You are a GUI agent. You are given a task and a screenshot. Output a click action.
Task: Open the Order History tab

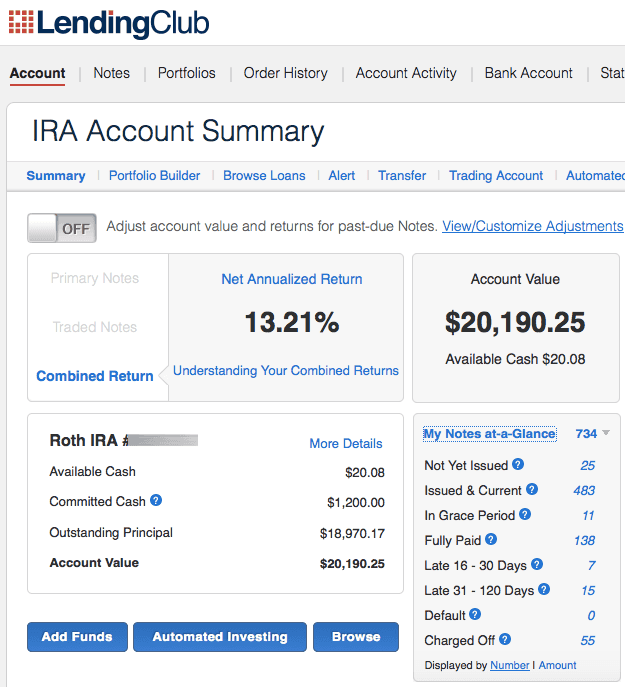pyautogui.click(x=285, y=73)
